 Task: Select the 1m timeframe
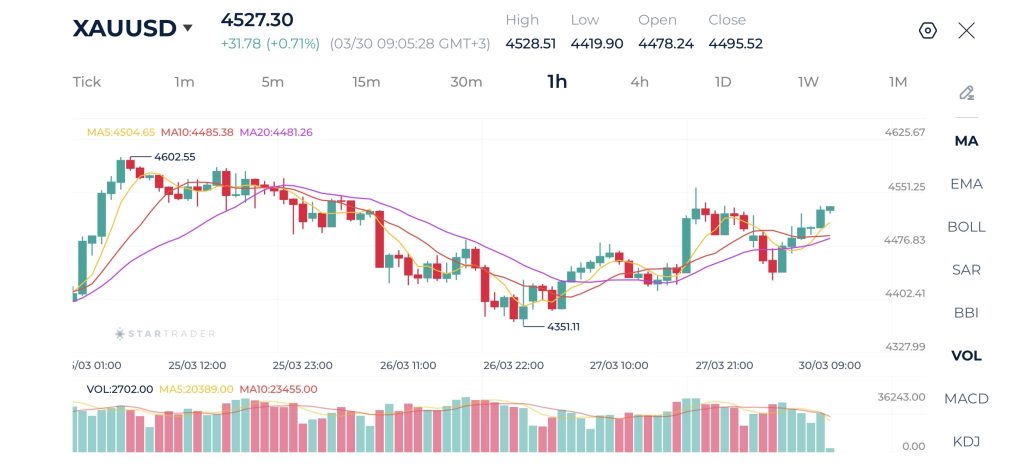[184, 82]
